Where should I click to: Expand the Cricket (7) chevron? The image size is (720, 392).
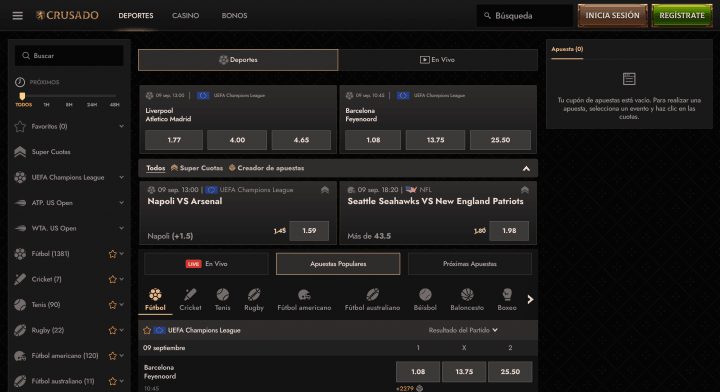(x=122, y=279)
